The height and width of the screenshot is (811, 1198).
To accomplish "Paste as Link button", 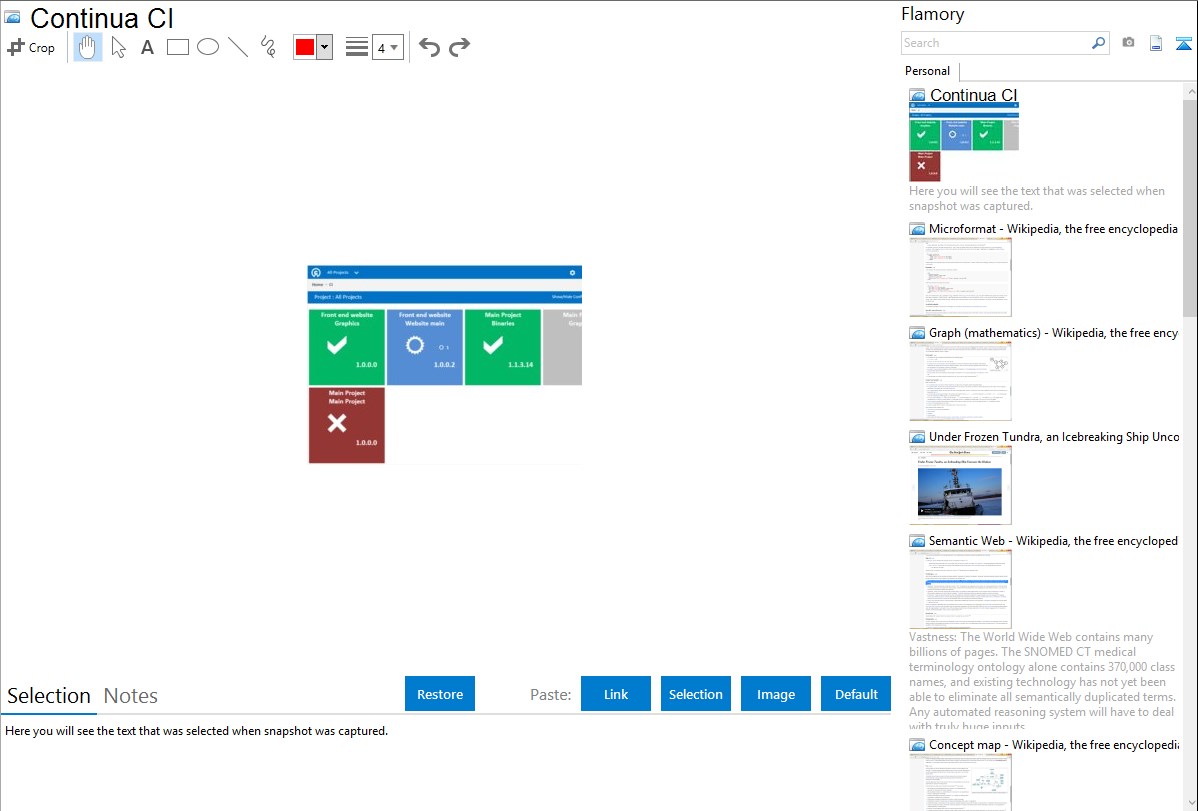I will click(616, 694).
